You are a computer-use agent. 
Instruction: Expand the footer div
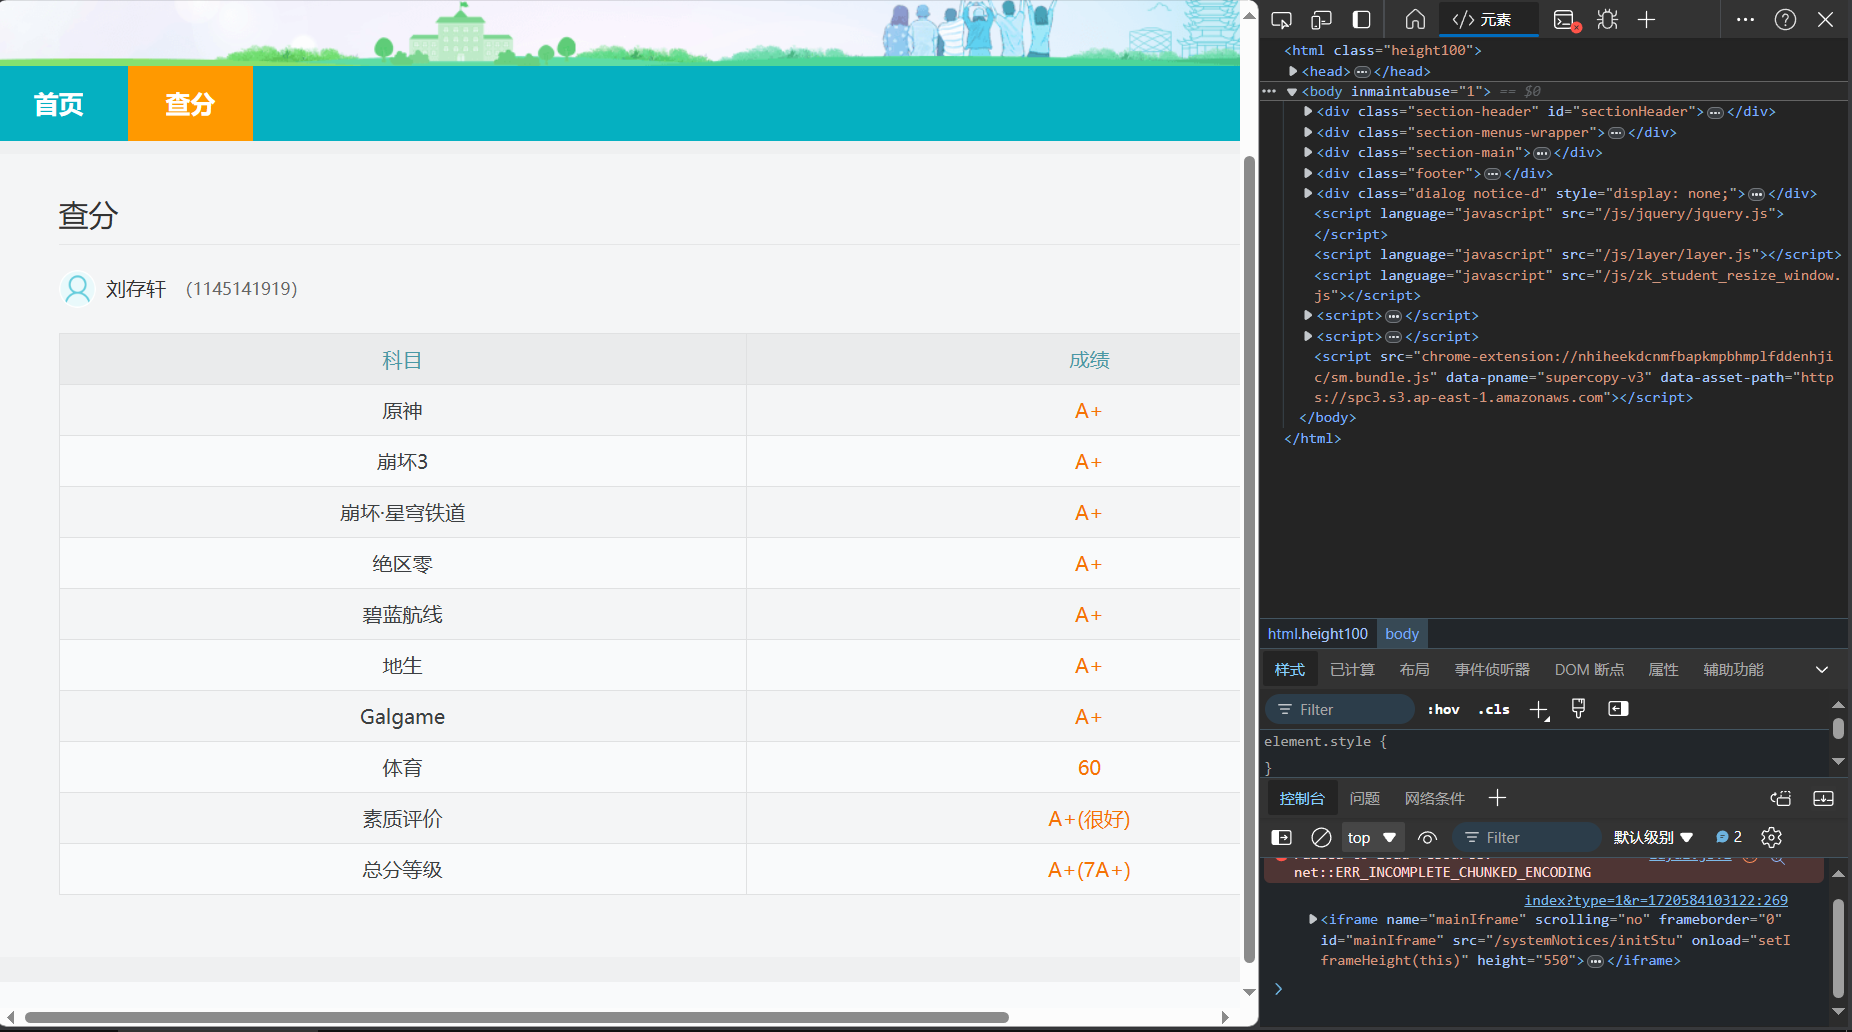(x=1308, y=173)
